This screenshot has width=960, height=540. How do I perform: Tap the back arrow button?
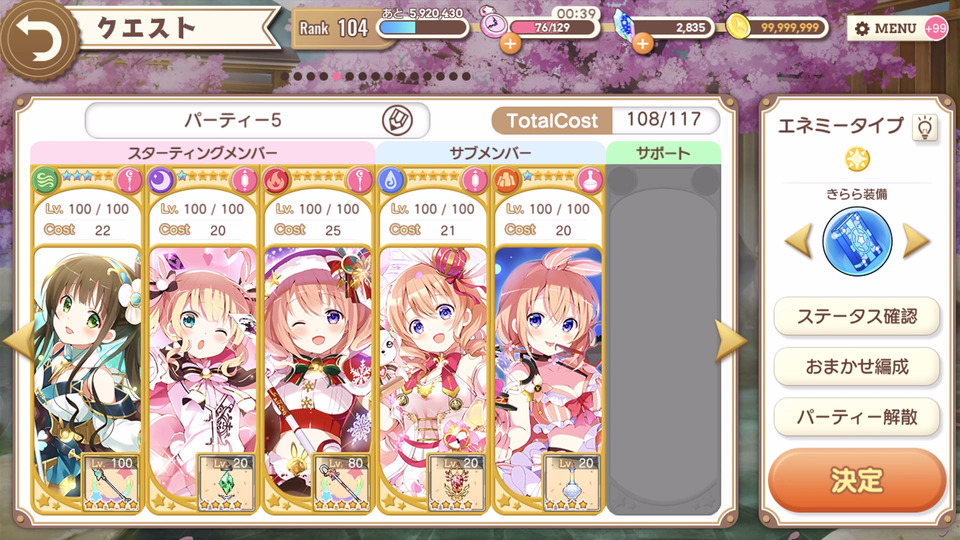click(x=38, y=39)
